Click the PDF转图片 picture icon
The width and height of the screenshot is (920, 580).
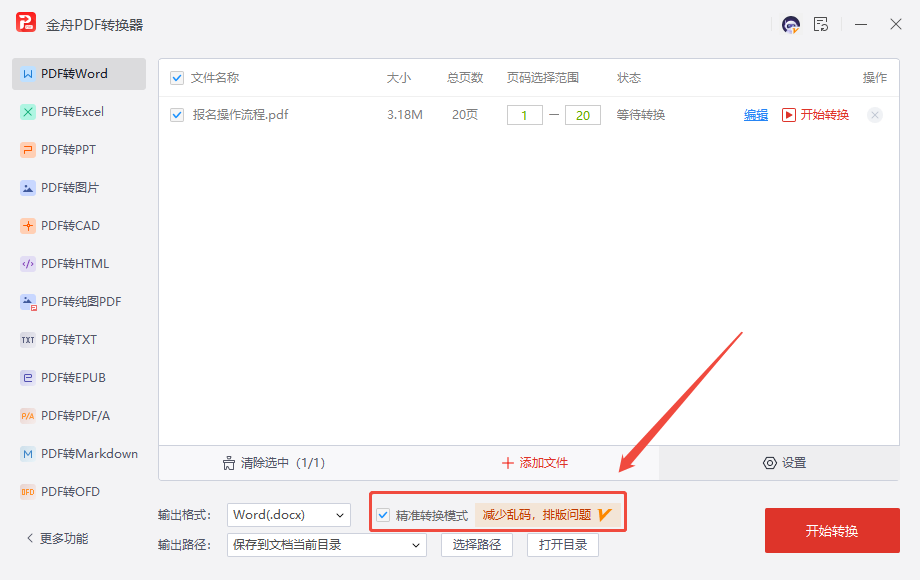pos(28,188)
